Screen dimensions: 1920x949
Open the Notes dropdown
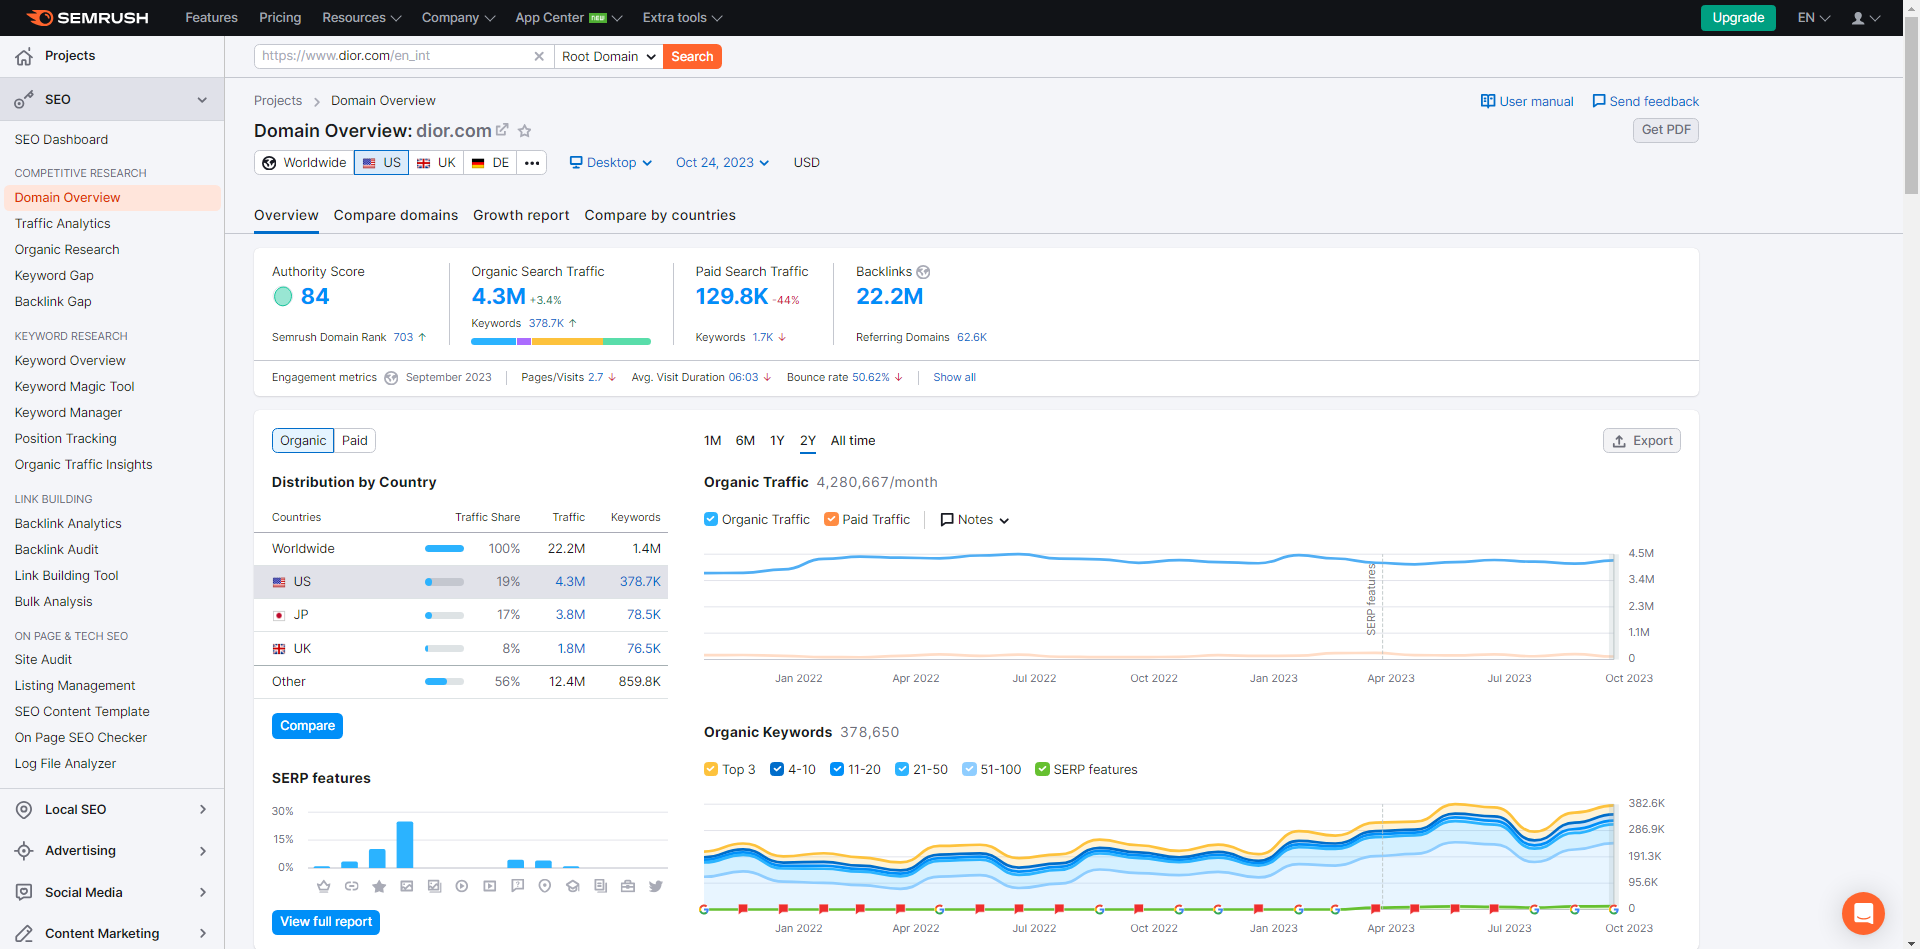coord(975,520)
